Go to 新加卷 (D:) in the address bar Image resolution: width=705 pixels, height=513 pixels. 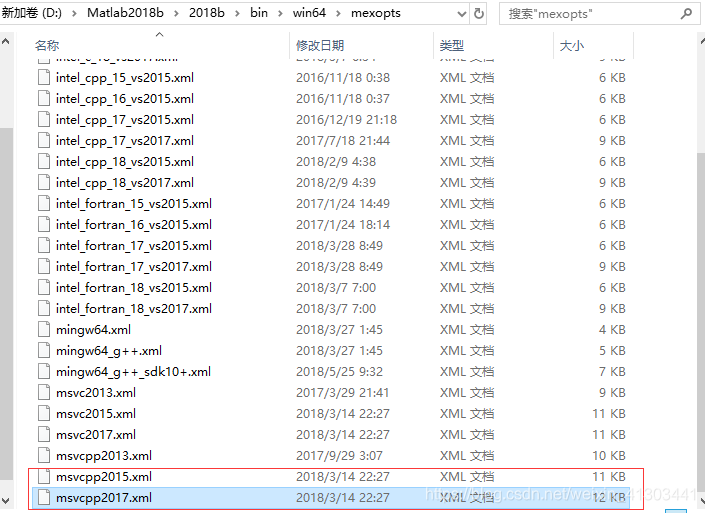tap(32, 13)
